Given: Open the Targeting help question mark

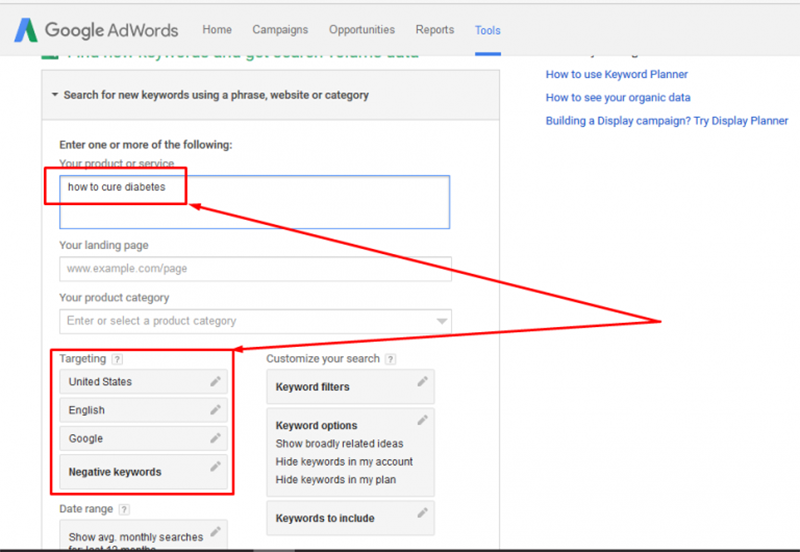Looking at the screenshot, I should tap(117, 359).
